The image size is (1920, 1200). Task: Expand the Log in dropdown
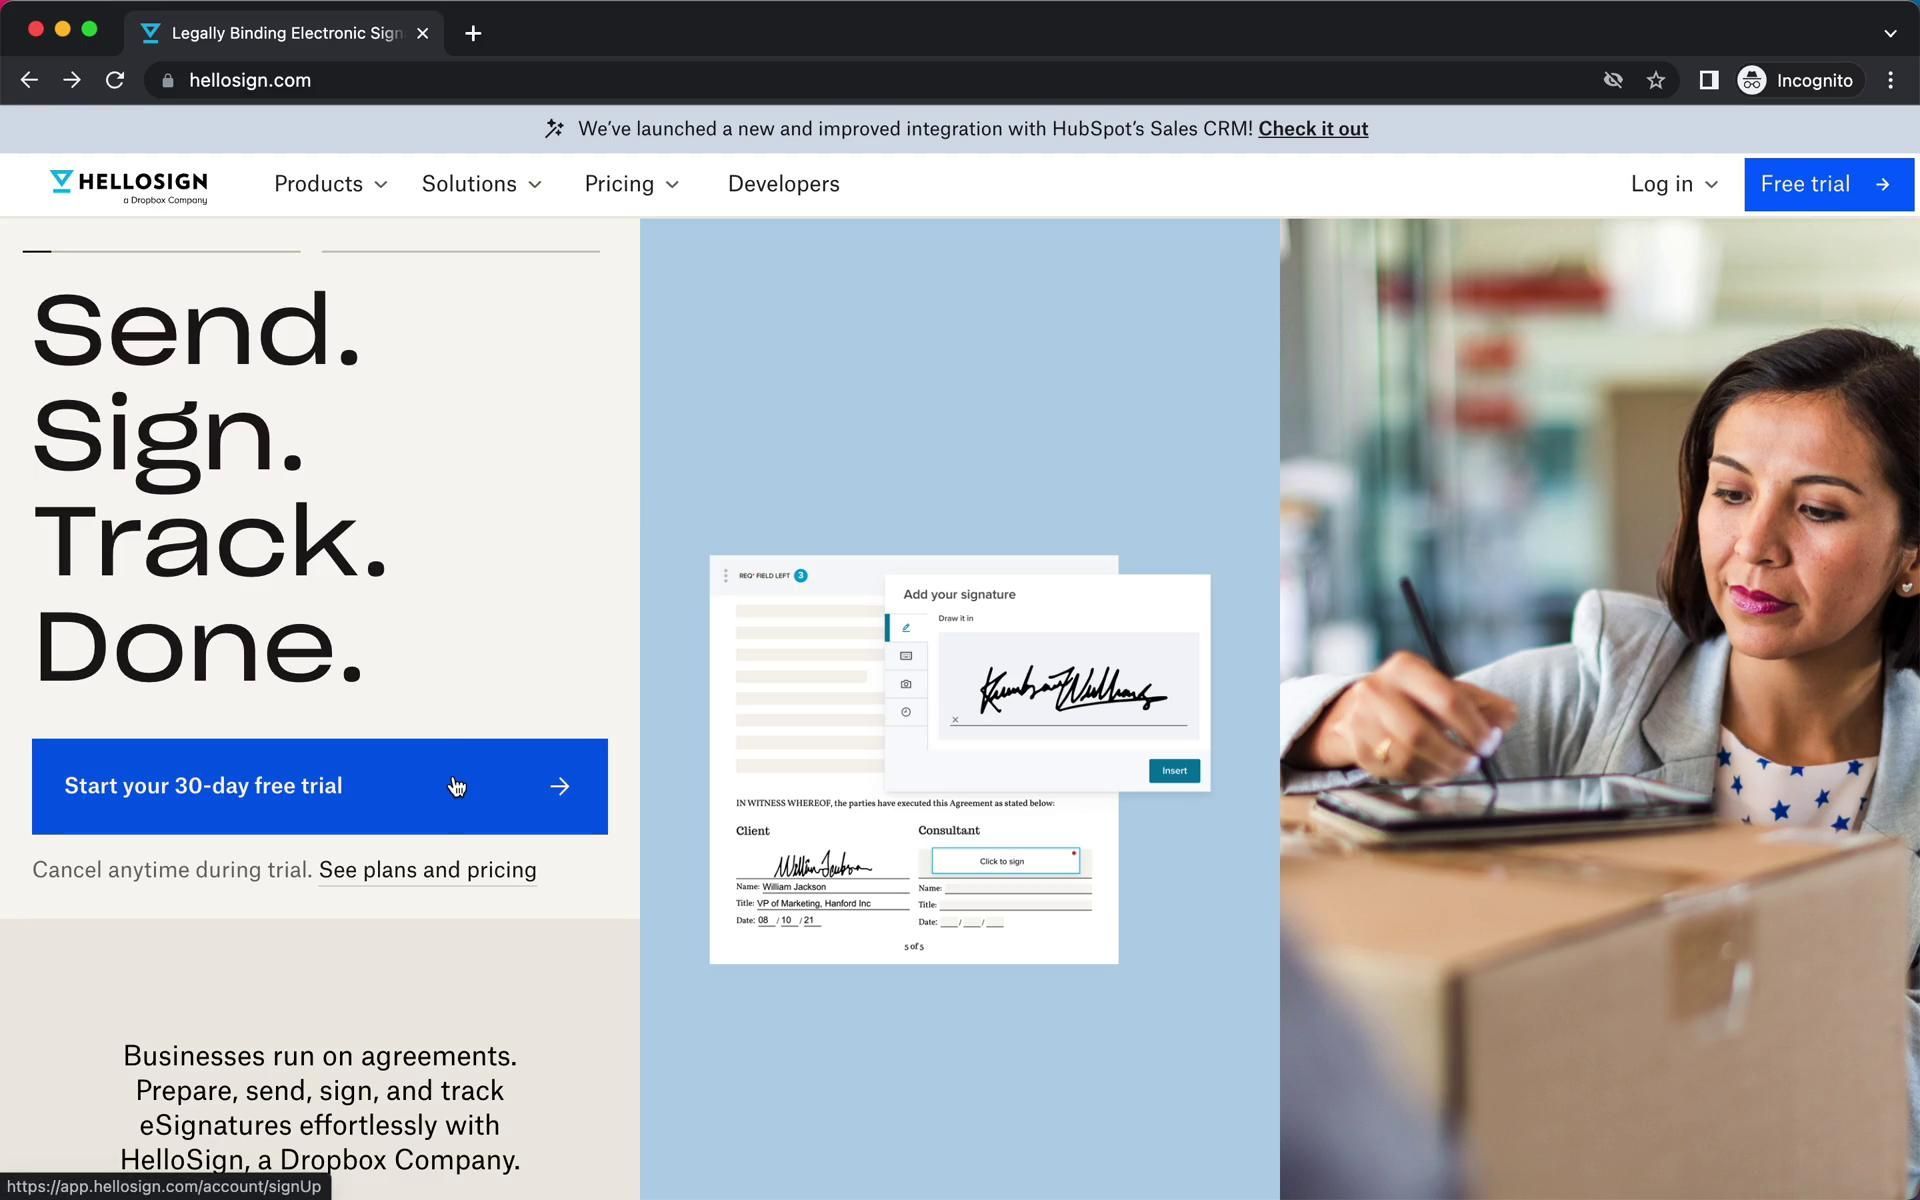click(1674, 184)
